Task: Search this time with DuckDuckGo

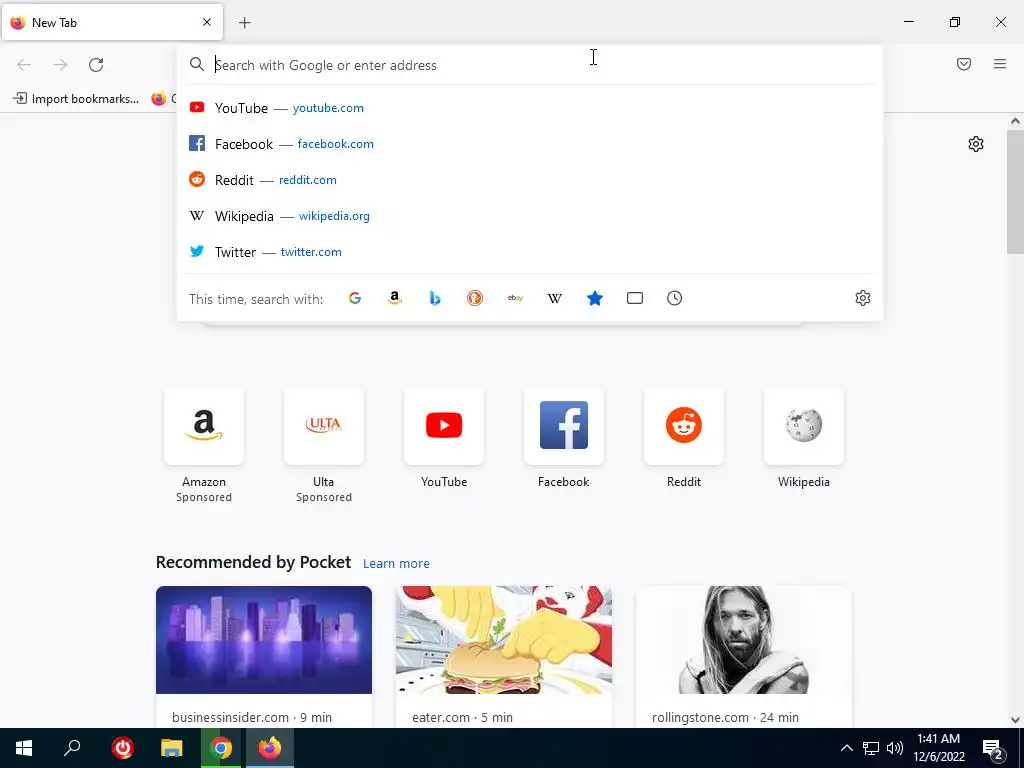Action: click(x=475, y=298)
